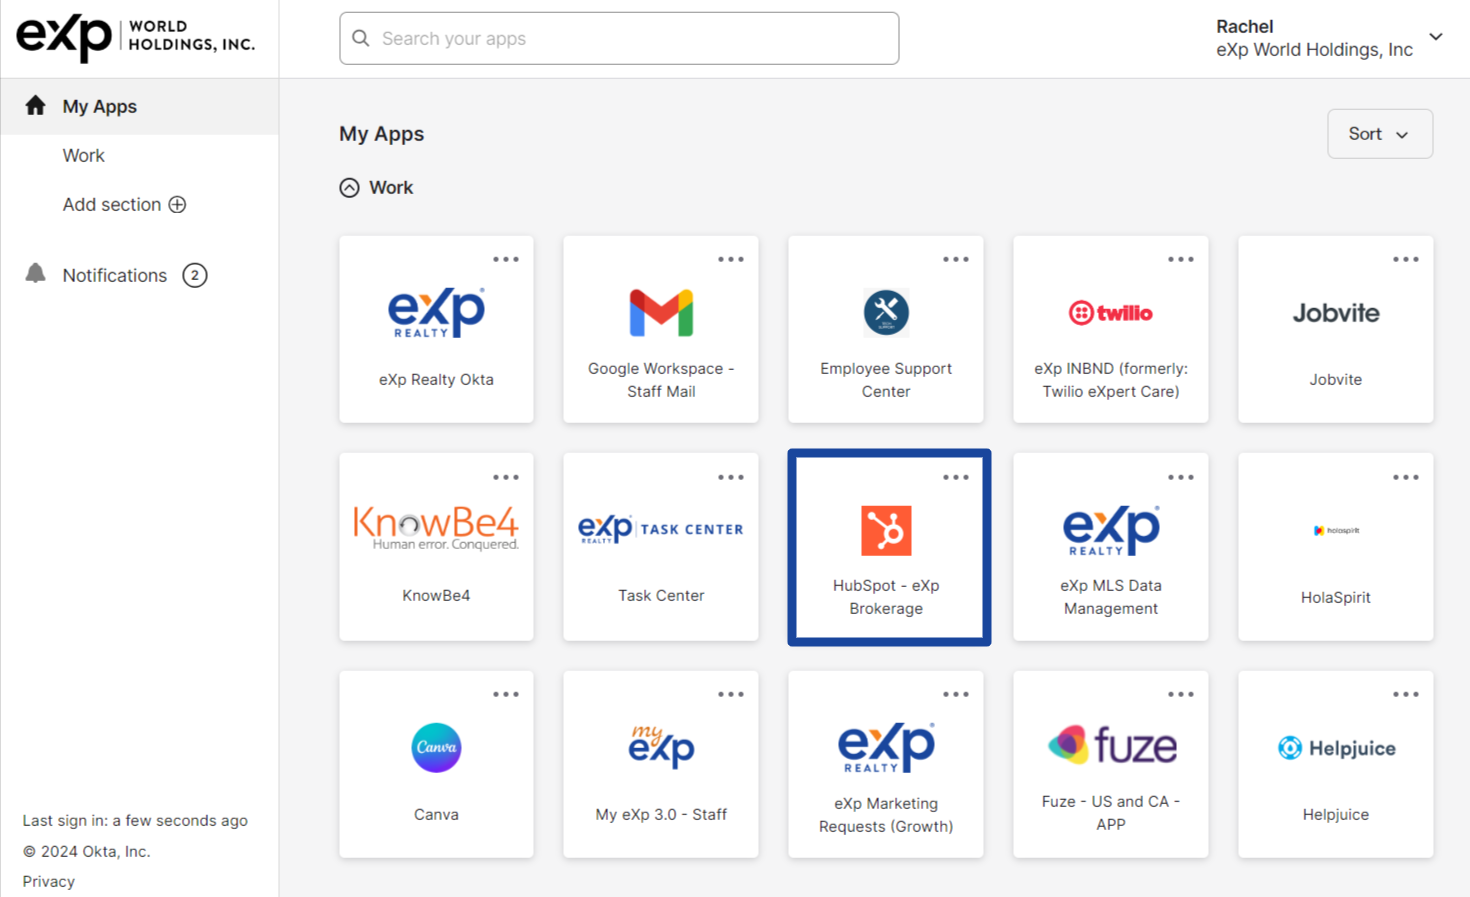Launch the HolaSpirit app

[x=1336, y=547]
